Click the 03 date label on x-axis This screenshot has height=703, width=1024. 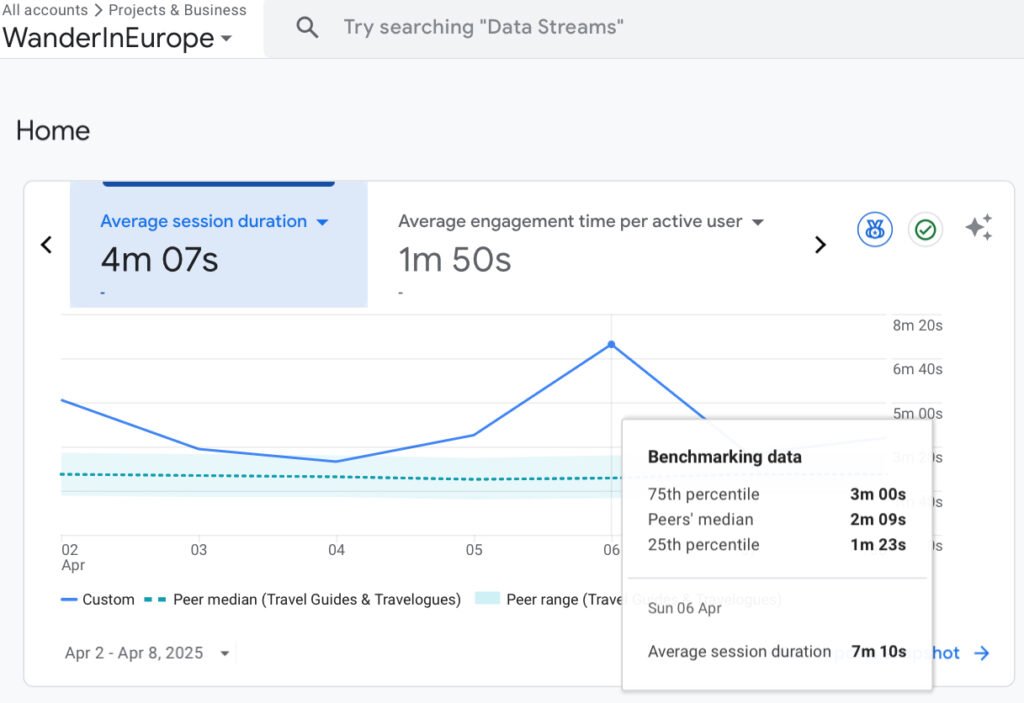199,549
